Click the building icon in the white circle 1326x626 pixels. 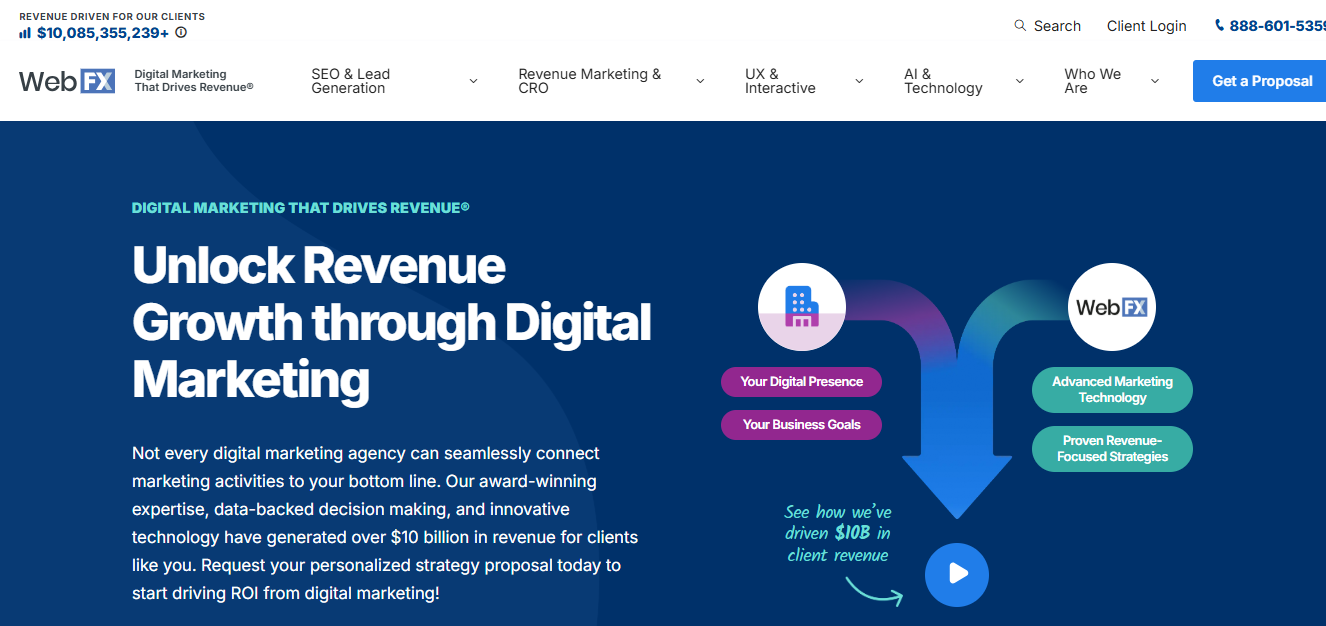(801, 305)
